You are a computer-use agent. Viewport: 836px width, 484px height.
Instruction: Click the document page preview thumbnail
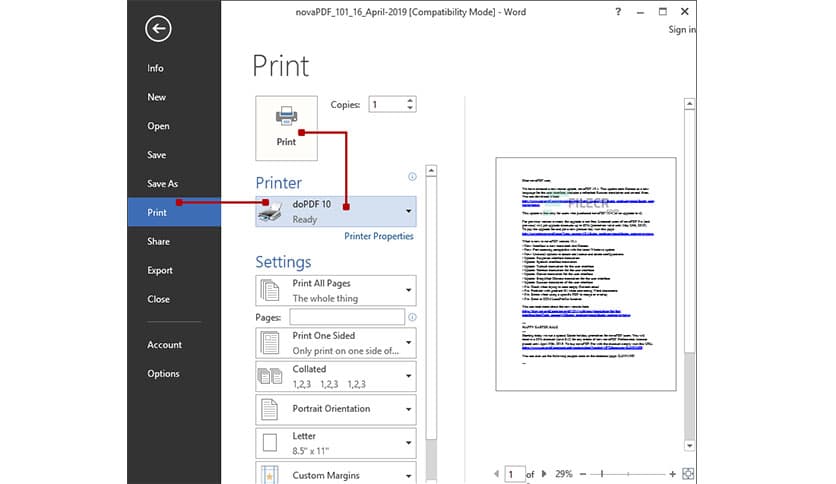click(x=586, y=274)
